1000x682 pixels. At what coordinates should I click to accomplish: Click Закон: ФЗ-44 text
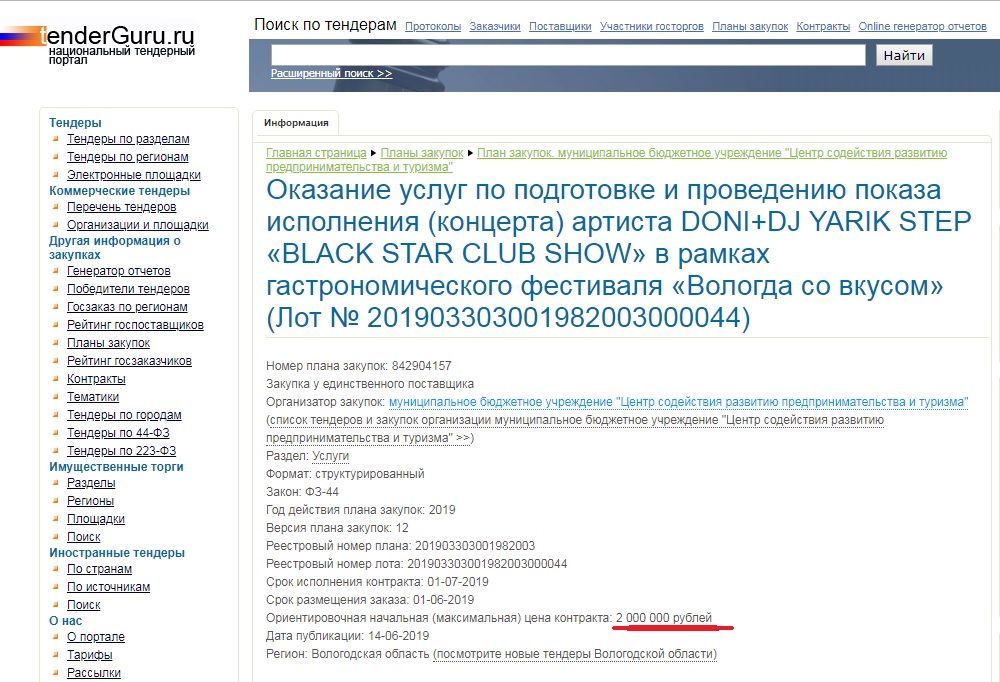point(302,492)
